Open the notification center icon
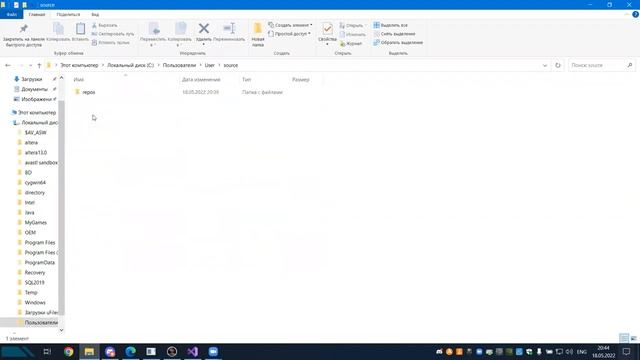640x360 pixels. pos(627,351)
